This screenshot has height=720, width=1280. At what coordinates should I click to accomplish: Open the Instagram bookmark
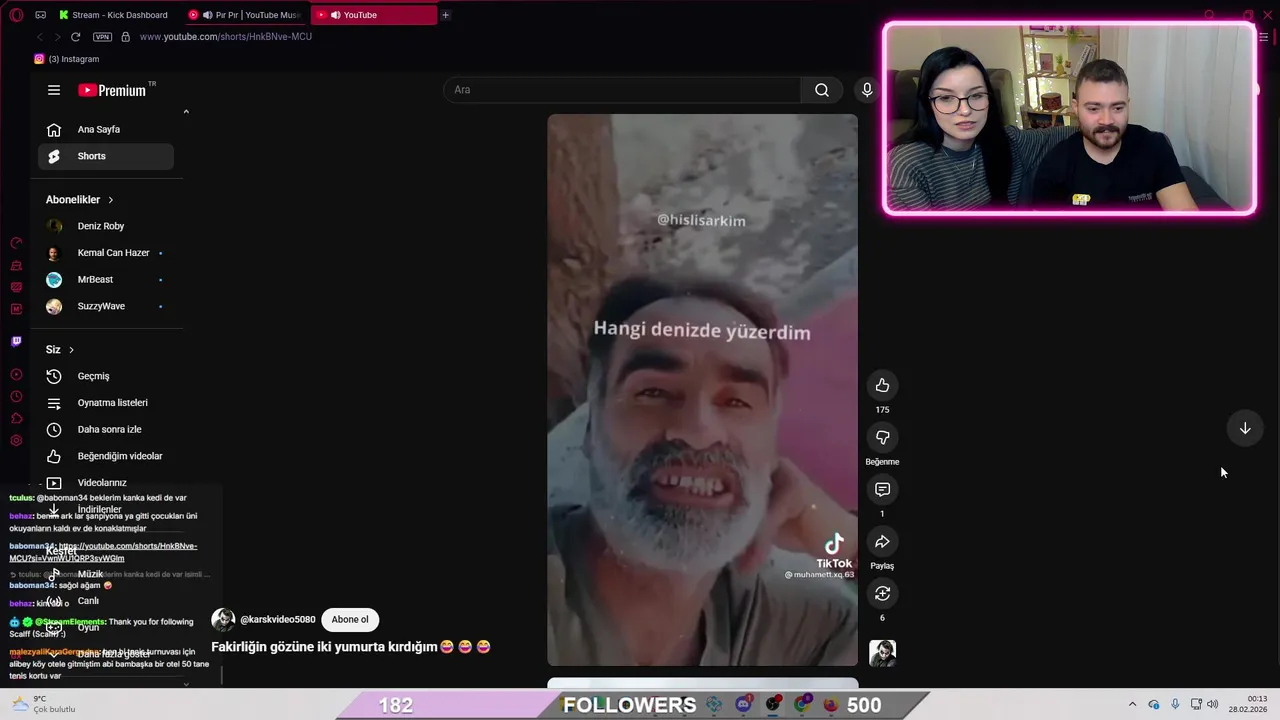(67, 59)
